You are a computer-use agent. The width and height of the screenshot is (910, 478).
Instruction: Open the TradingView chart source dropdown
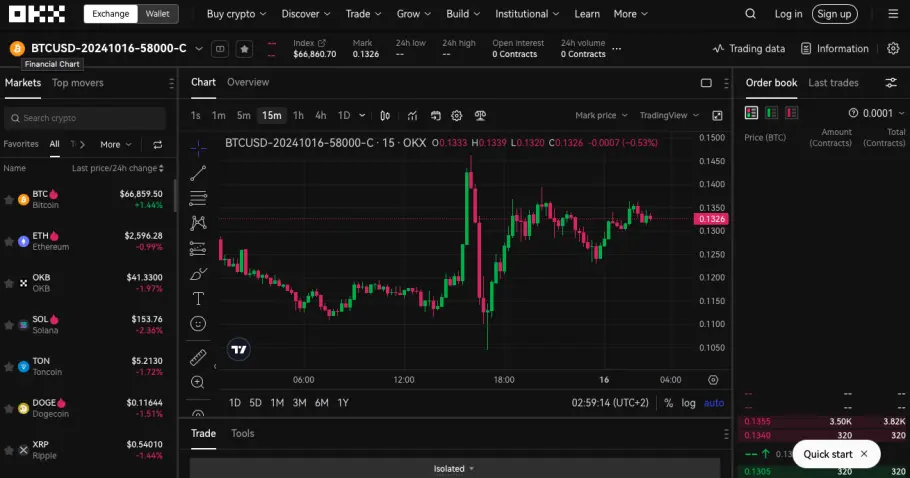669,115
